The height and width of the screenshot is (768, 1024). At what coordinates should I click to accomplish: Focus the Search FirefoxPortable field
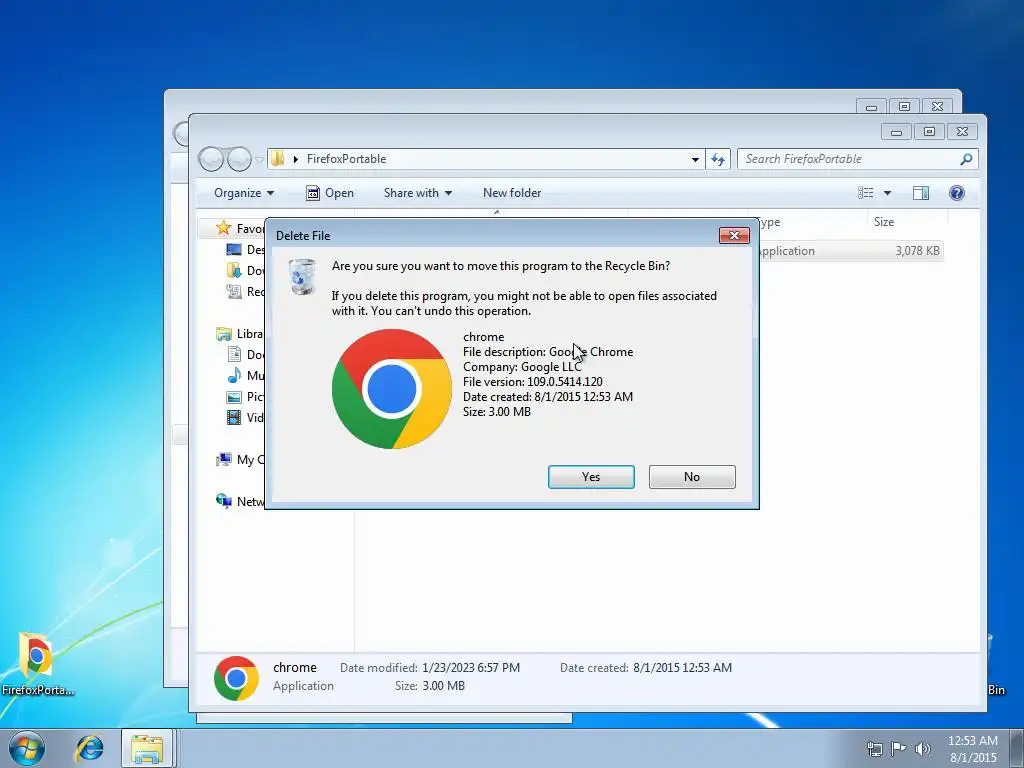tap(857, 159)
